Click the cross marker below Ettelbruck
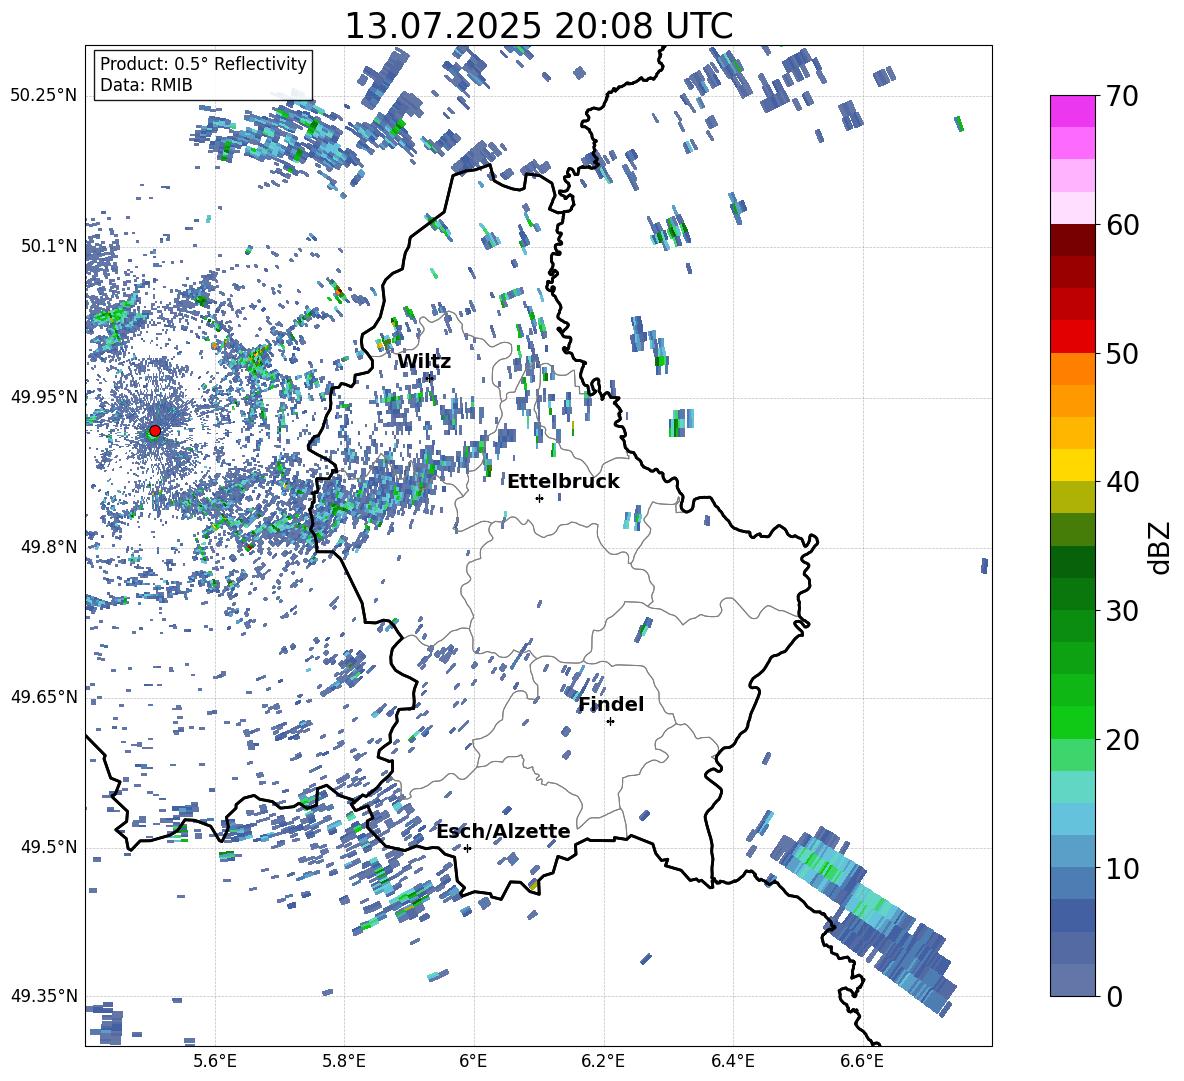The image size is (1184, 1081). pyautogui.click(x=539, y=498)
